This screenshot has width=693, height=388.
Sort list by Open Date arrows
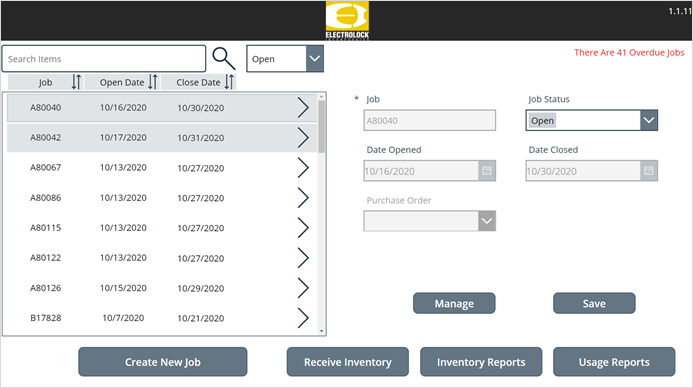(x=153, y=82)
